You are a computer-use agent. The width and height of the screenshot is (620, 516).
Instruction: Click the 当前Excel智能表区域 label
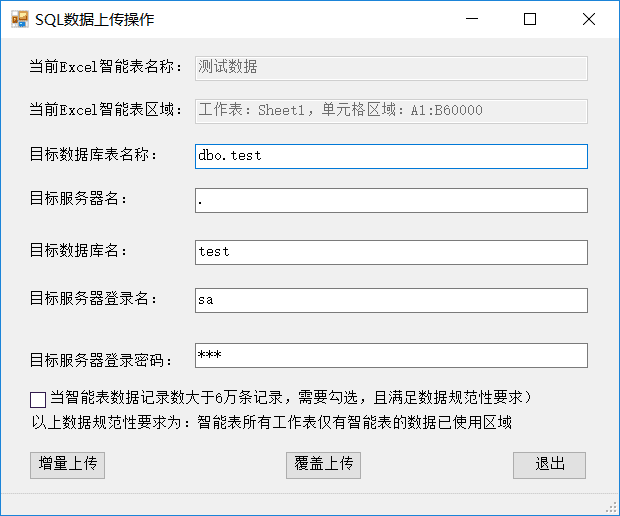[x=106, y=110]
